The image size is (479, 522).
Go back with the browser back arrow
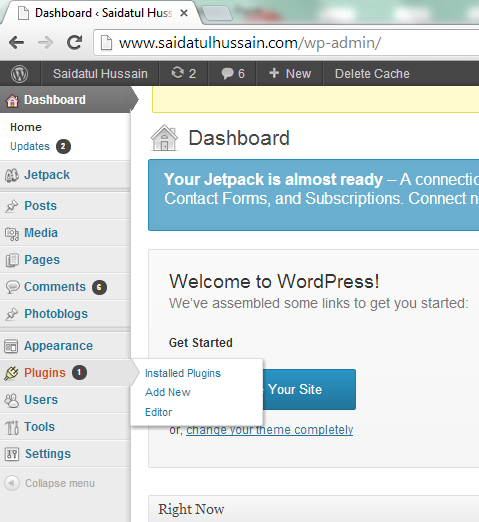tap(17, 42)
